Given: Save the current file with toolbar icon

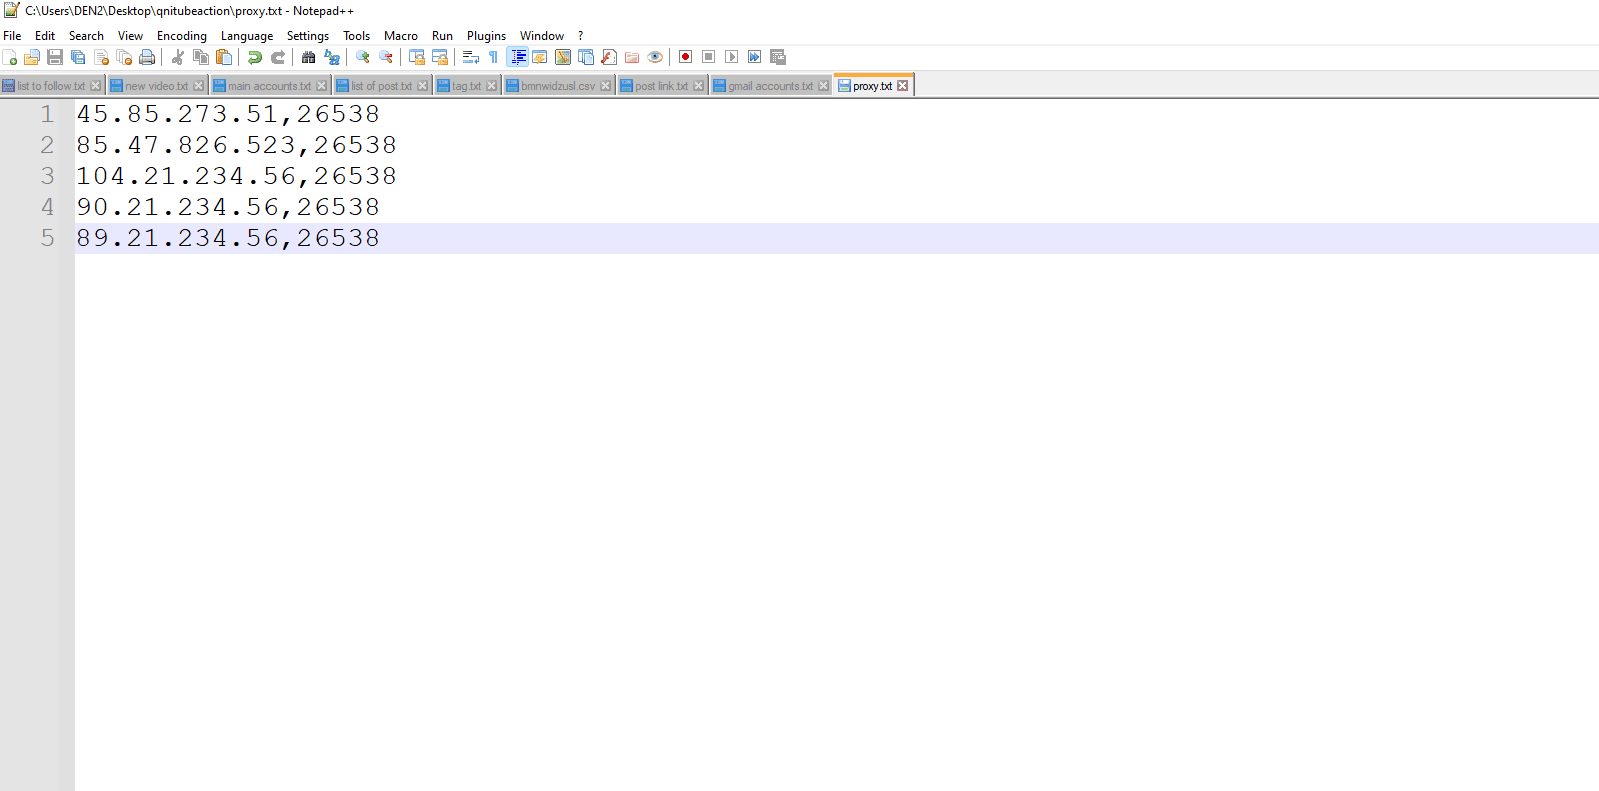Looking at the screenshot, I should point(55,57).
